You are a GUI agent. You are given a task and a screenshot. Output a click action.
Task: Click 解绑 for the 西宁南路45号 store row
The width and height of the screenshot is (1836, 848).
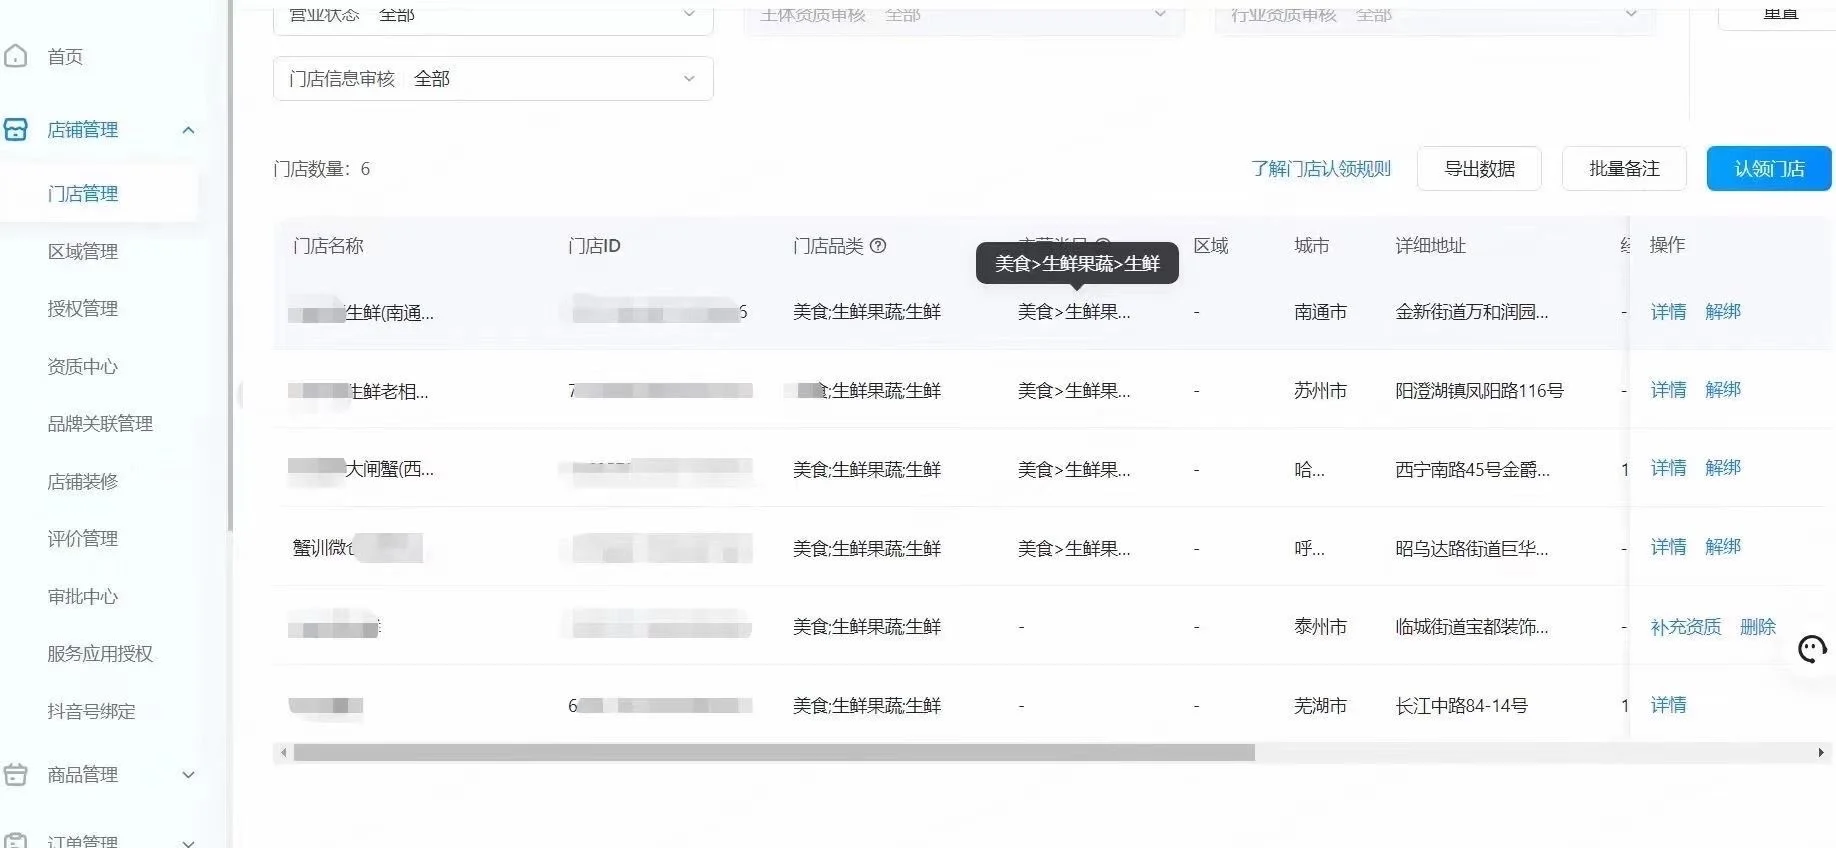pyautogui.click(x=1723, y=468)
